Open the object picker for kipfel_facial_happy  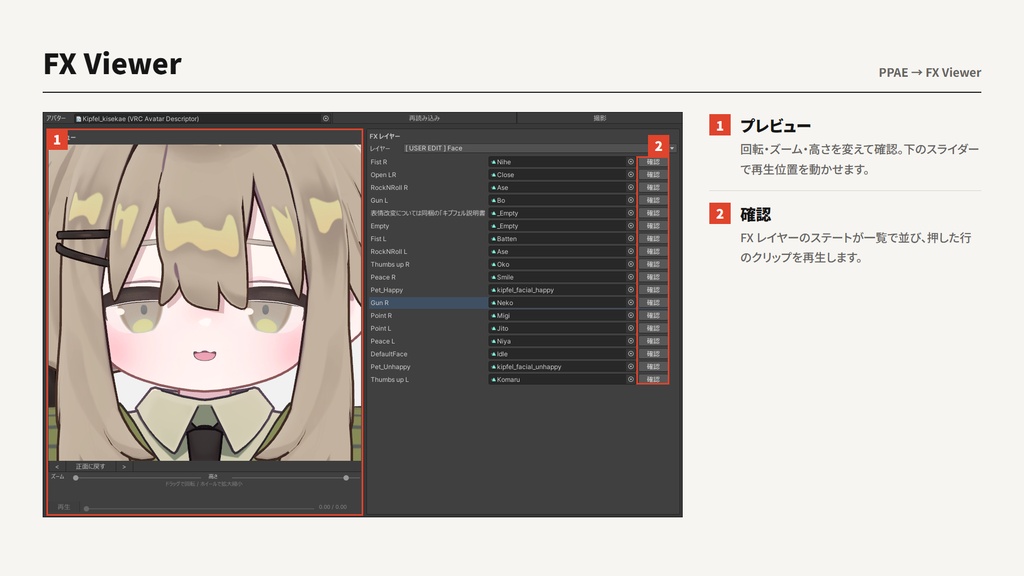tap(631, 290)
